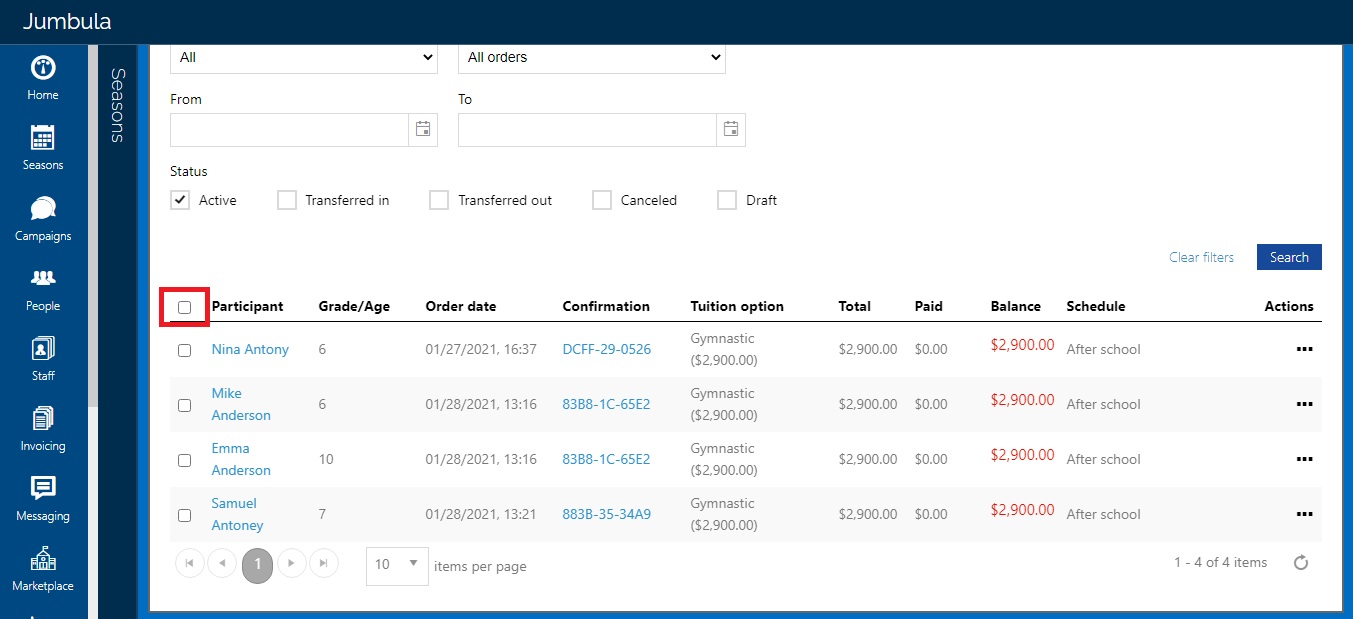
Task: Open Messaging chat icon
Action: point(43,488)
